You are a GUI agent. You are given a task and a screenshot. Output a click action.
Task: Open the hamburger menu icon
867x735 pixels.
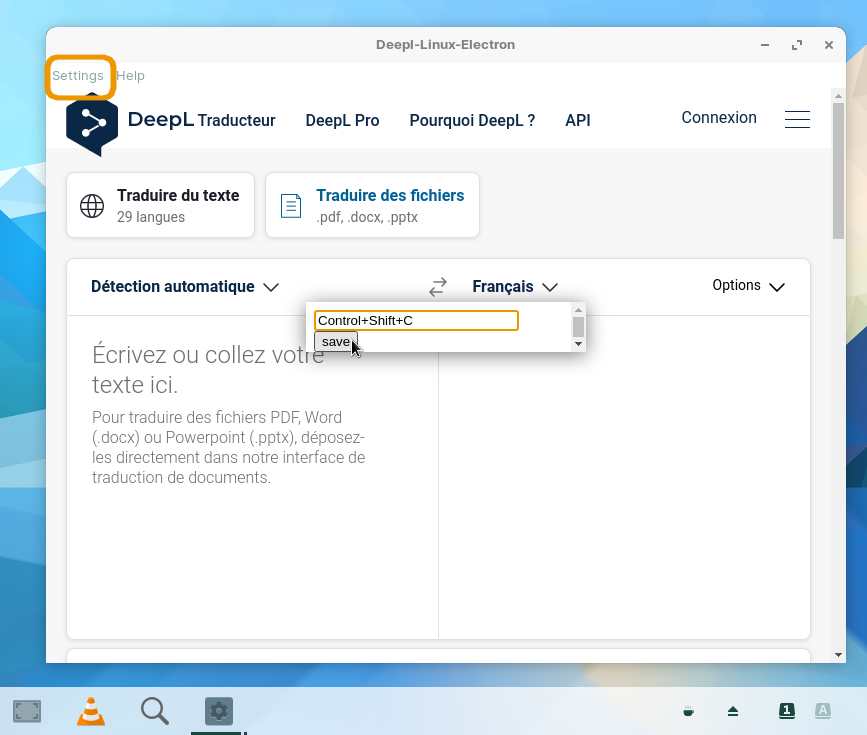click(797, 119)
